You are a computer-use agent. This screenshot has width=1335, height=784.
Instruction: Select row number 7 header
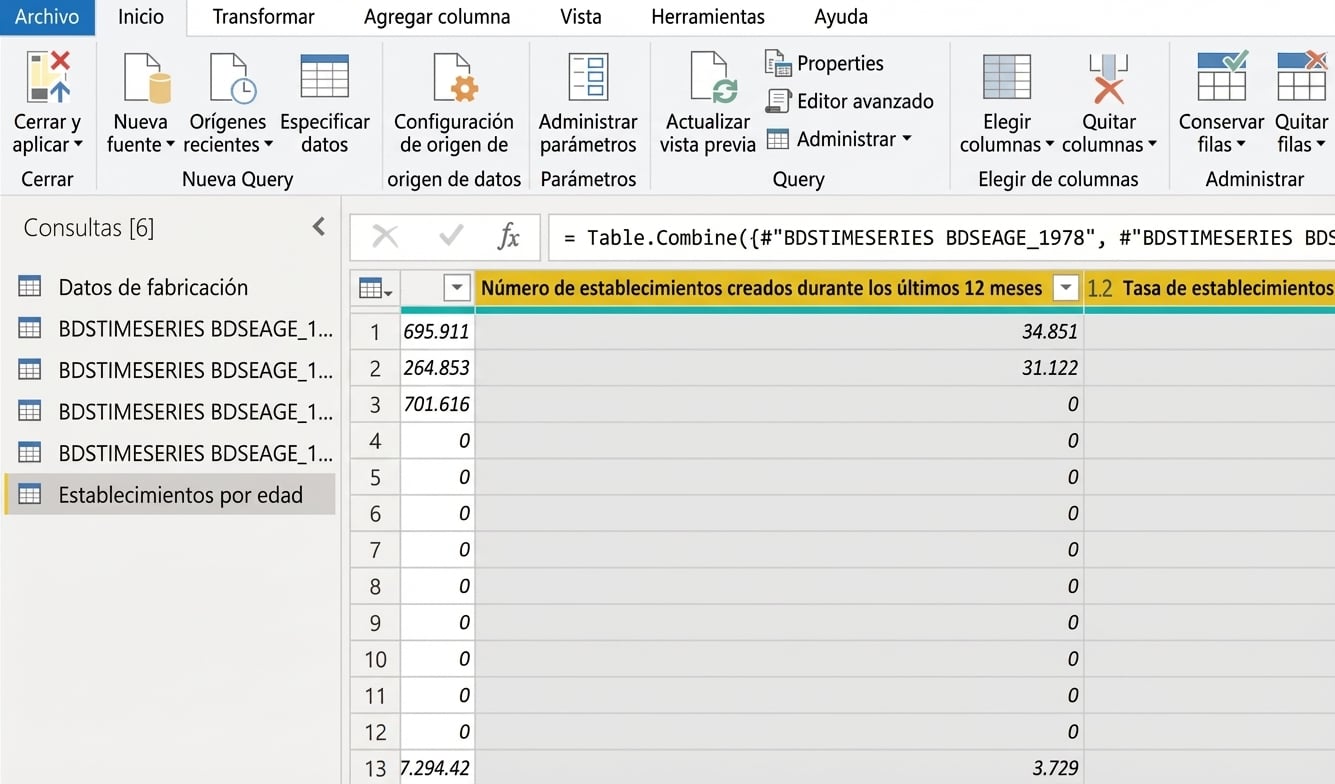375,550
